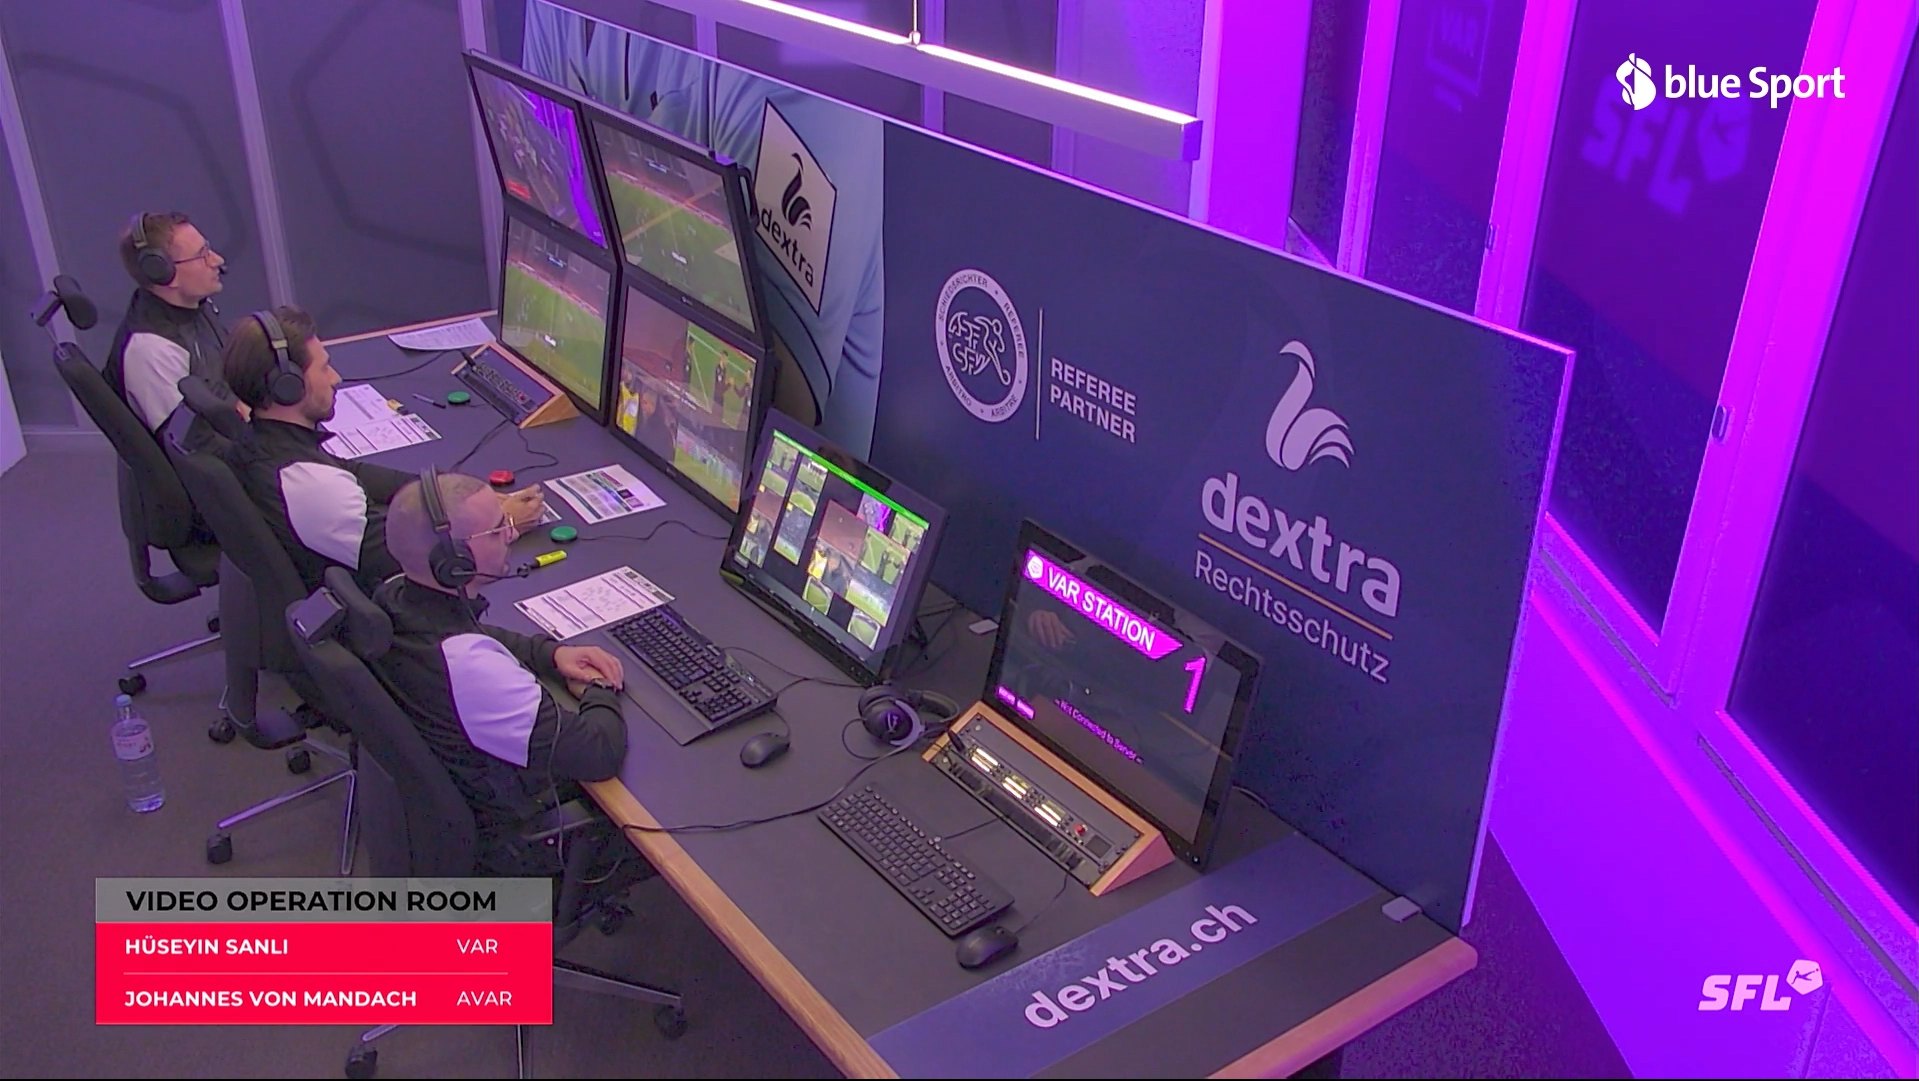Select the "VIDEO OPERATION ROOM" caption title
This screenshot has height=1081, width=1919.
pos(311,901)
